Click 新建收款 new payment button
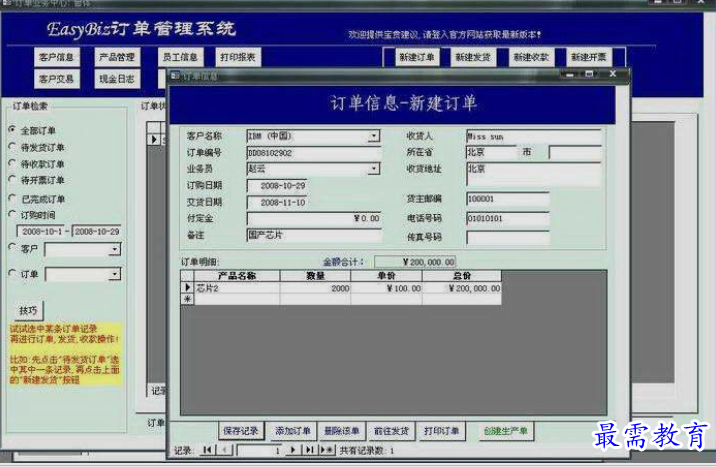 531,58
